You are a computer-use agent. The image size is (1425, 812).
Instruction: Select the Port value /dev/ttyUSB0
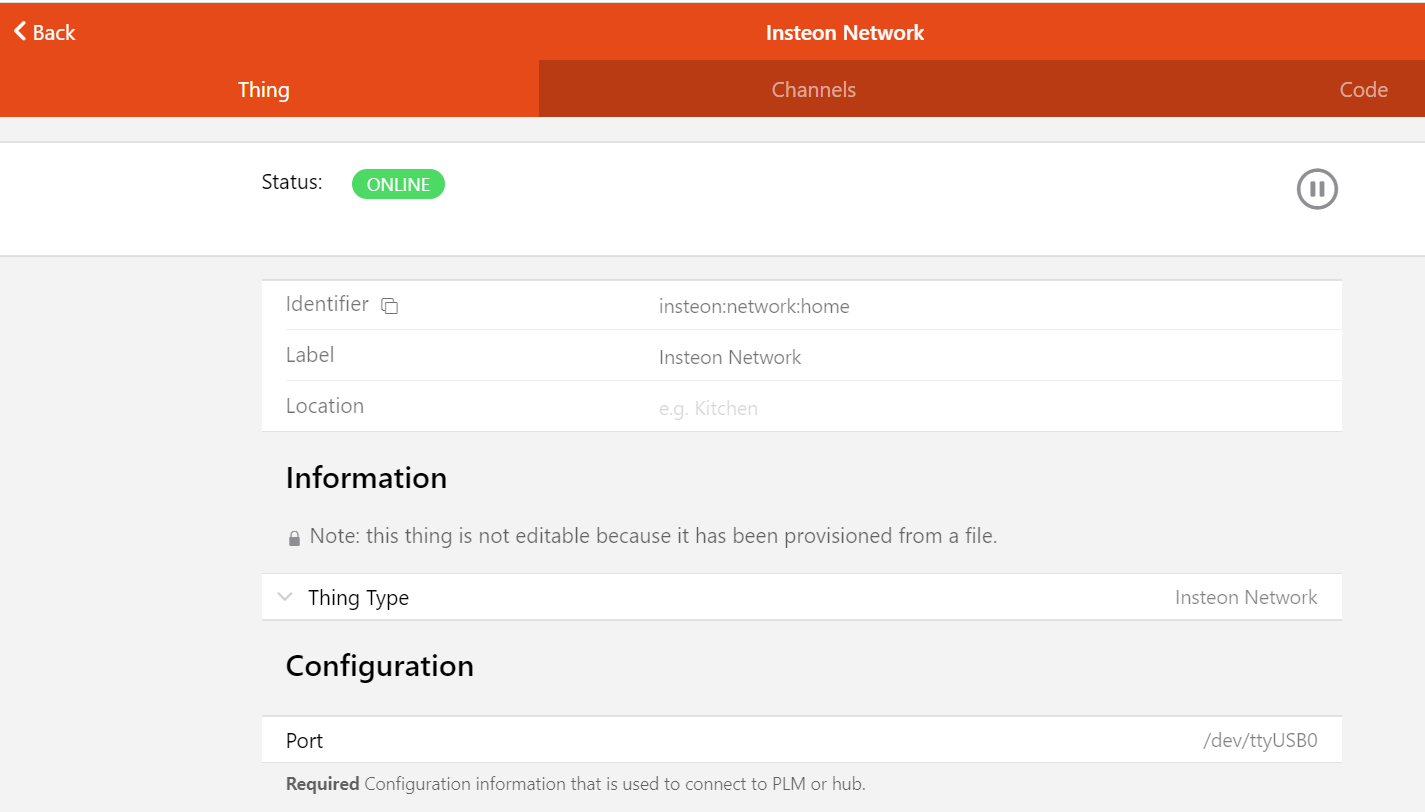point(1260,739)
